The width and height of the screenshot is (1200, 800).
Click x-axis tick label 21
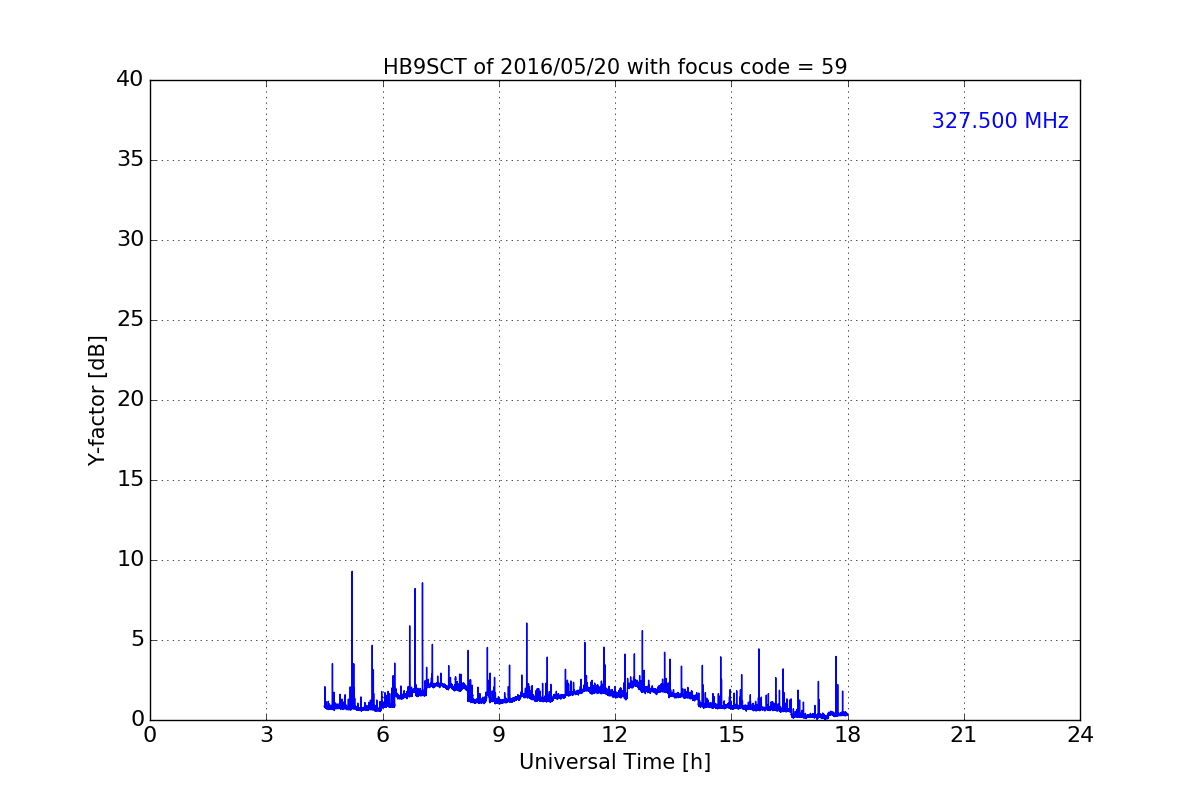[964, 735]
